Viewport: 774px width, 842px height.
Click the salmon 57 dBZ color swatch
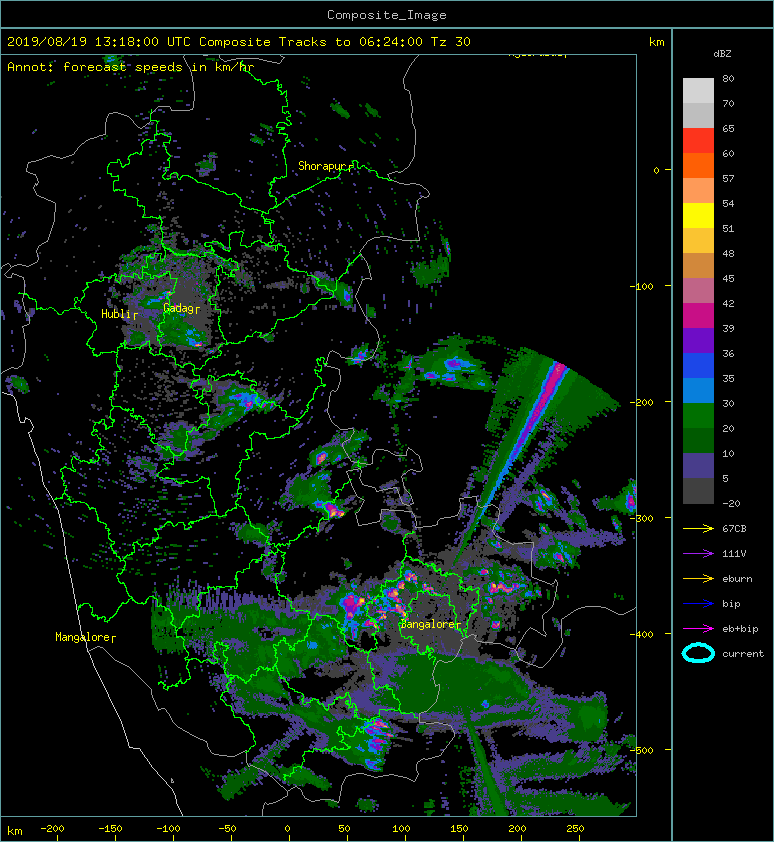(x=698, y=191)
